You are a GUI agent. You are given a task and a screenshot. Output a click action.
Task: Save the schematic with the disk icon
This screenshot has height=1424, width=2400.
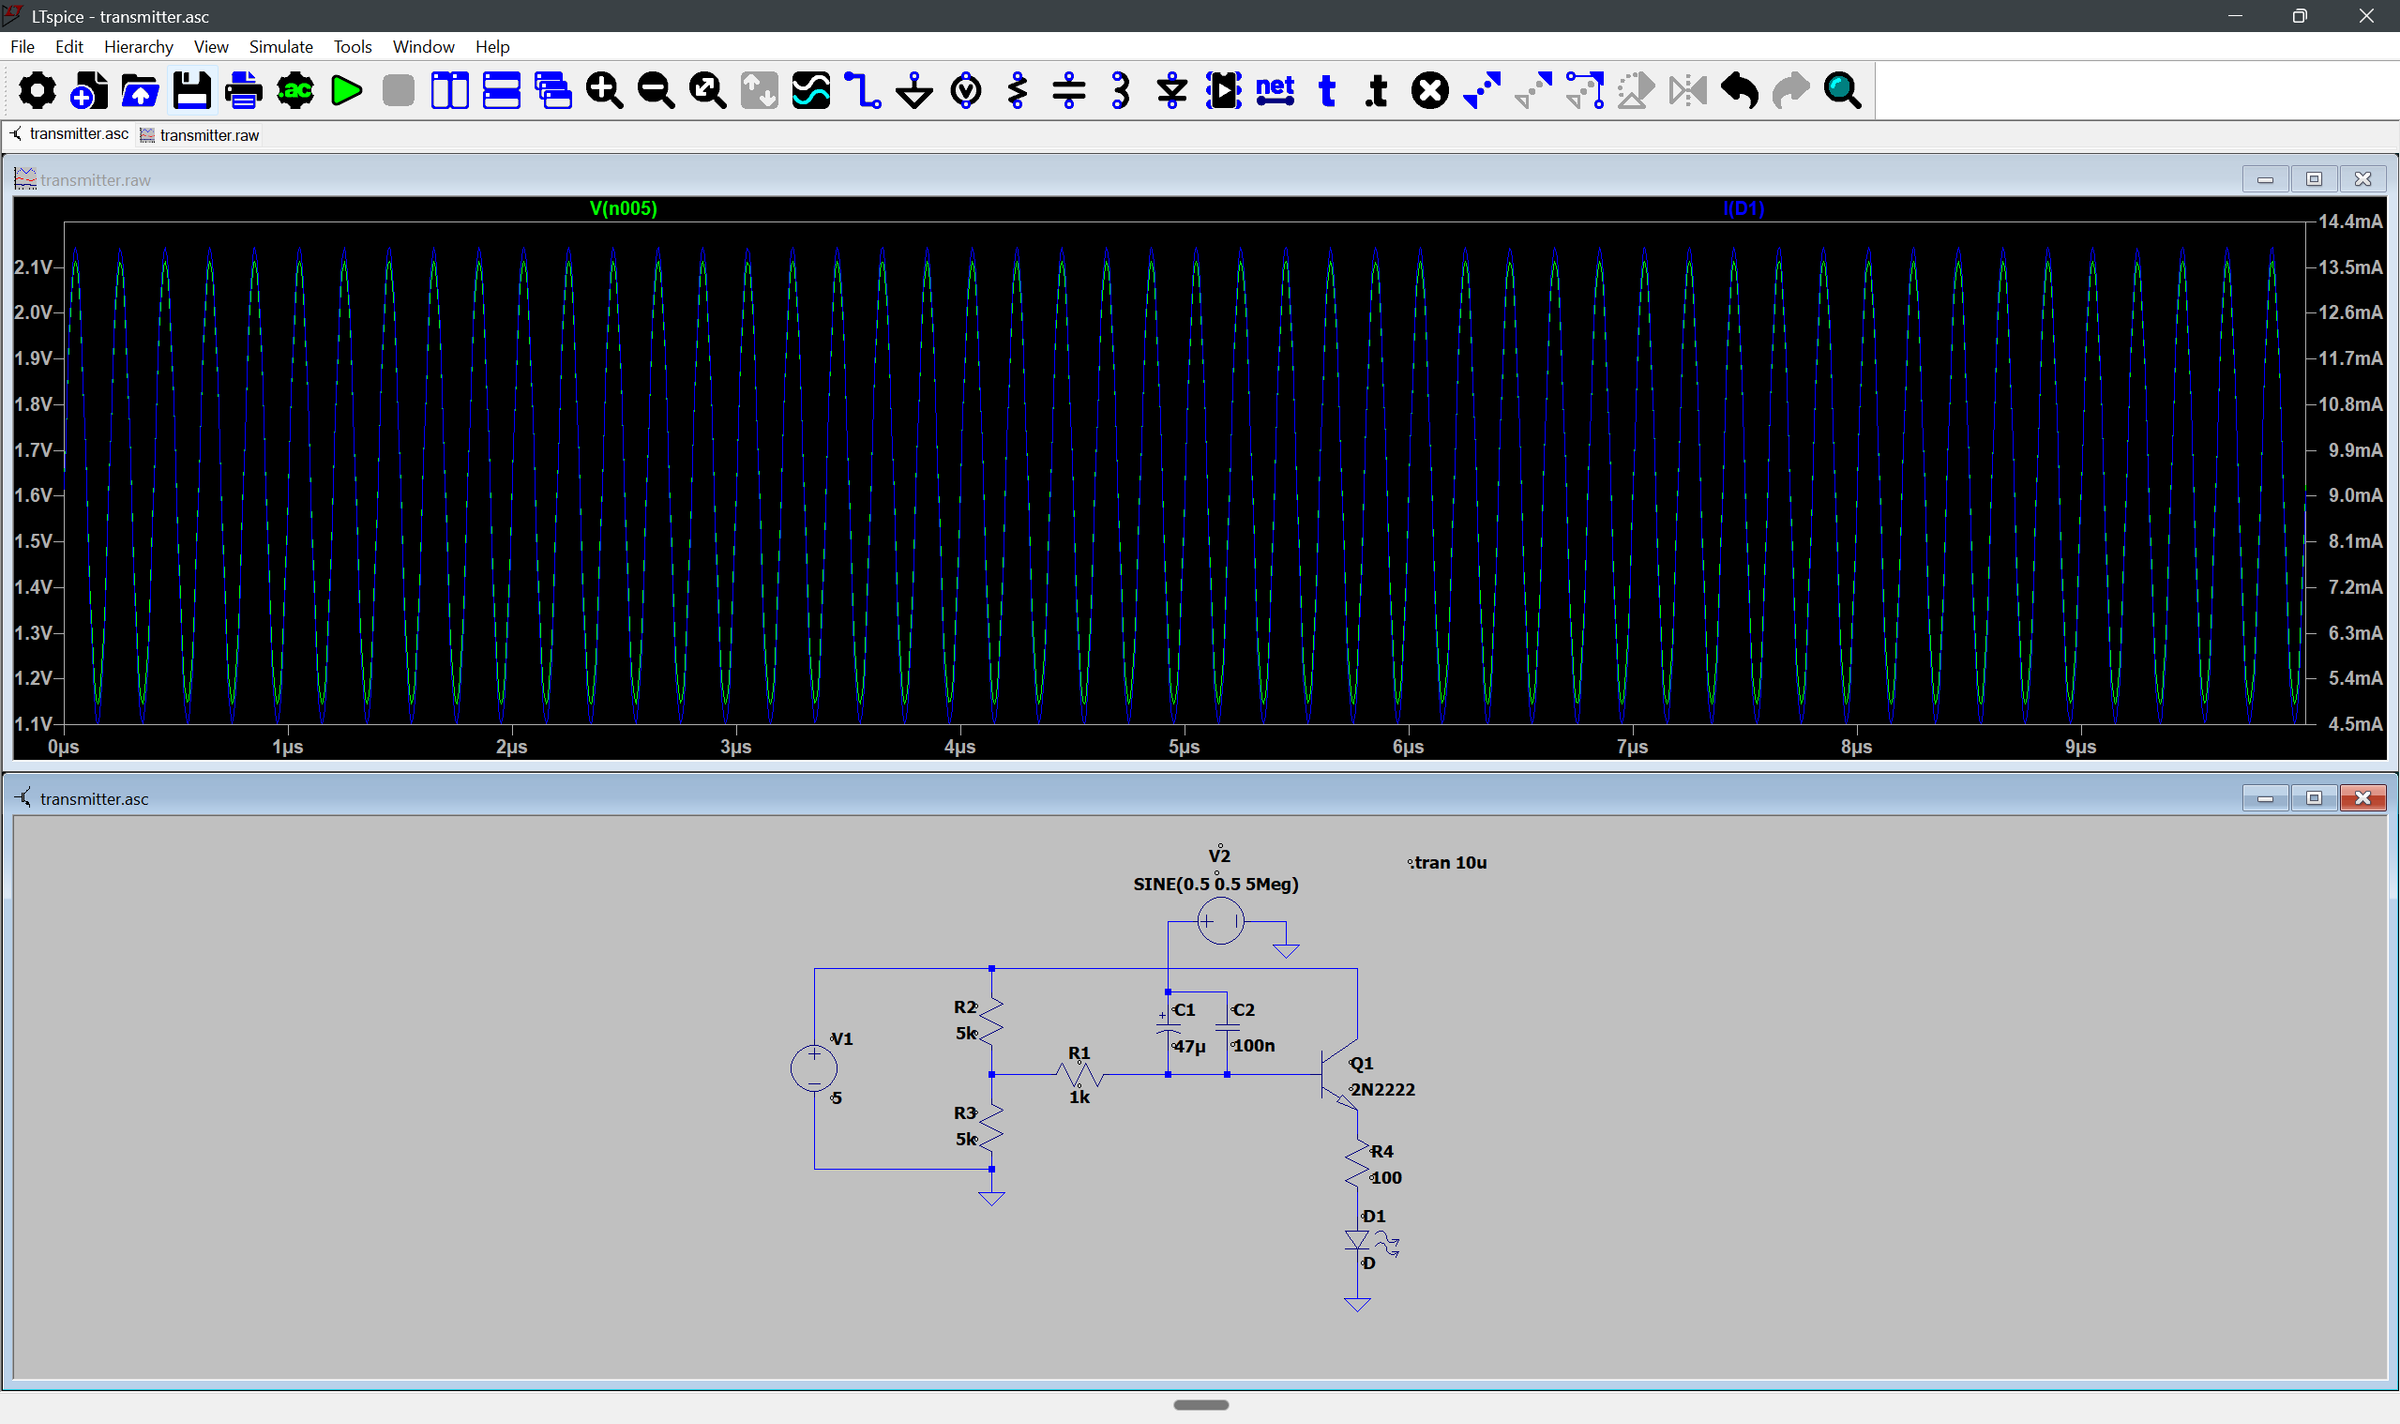(x=192, y=91)
